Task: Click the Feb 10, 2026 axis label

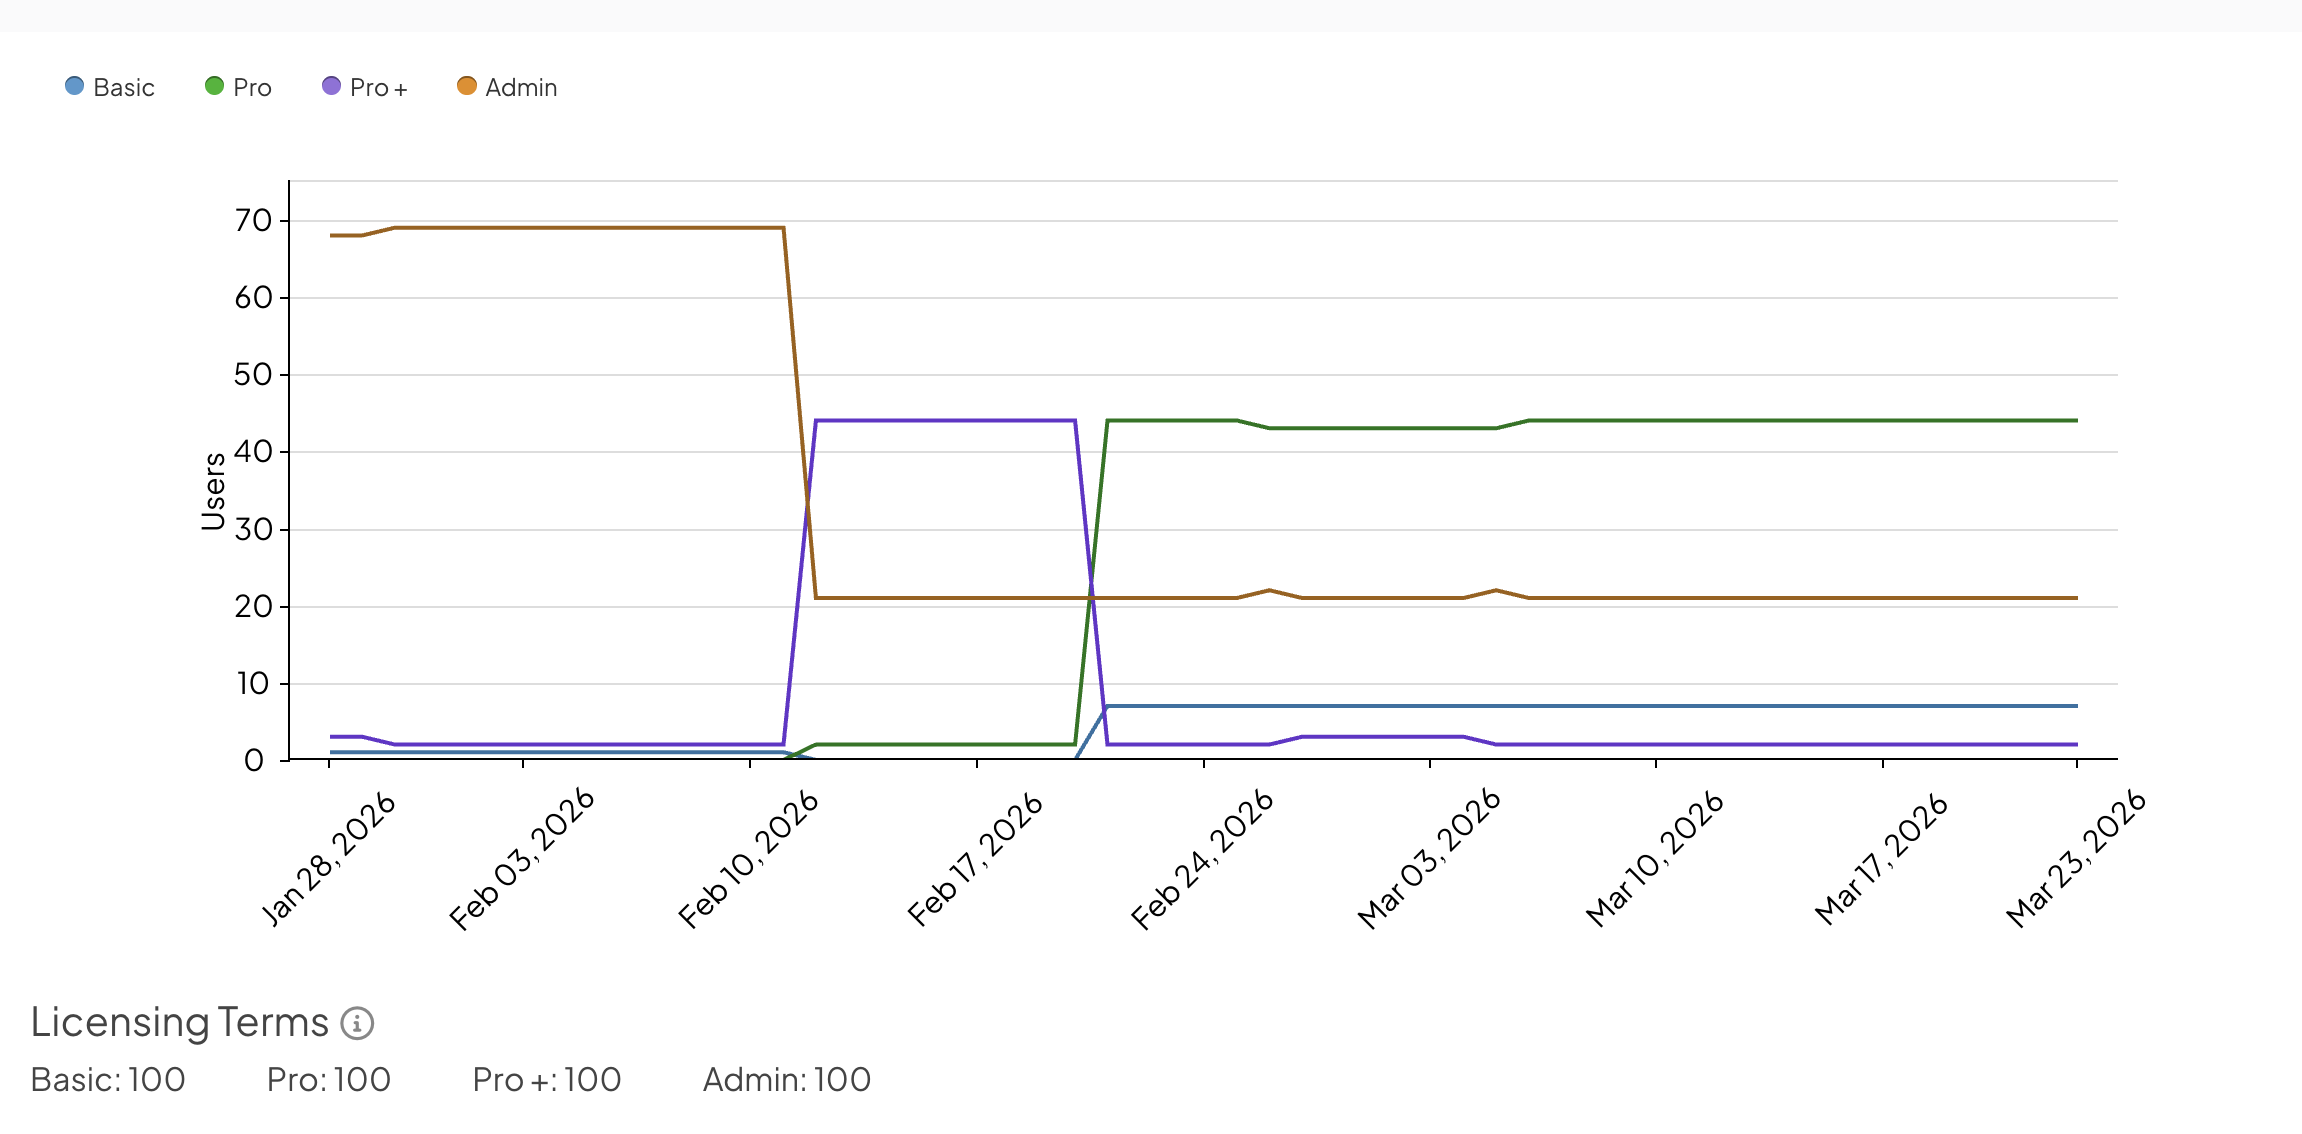Action: point(749,860)
